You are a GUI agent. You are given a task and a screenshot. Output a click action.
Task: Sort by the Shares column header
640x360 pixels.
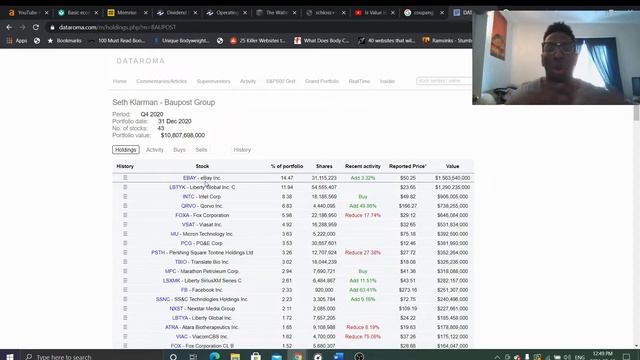point(324,166)
